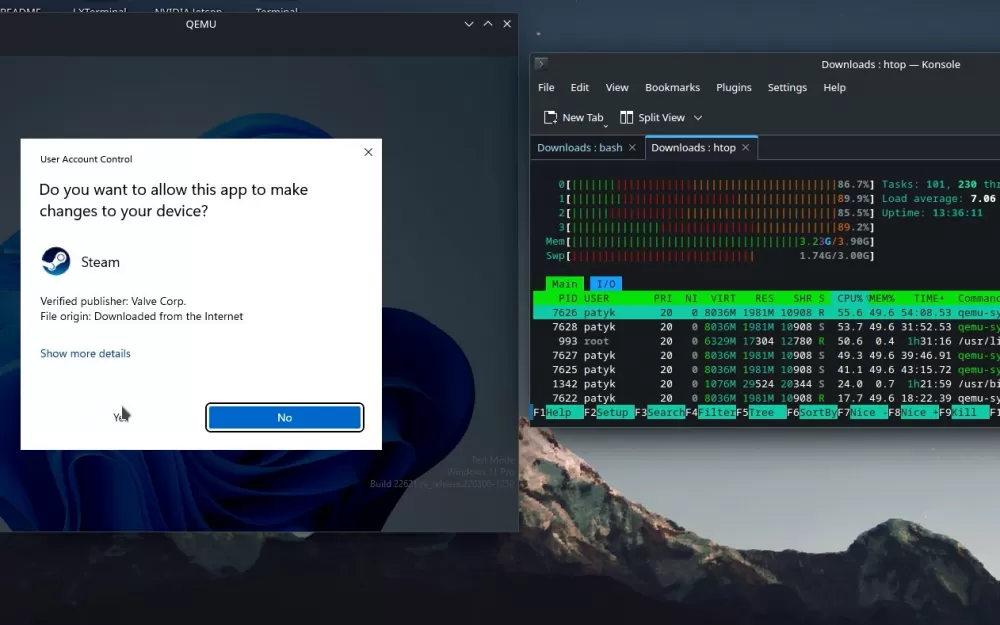Click F3 Search in htop footer

pyautogui.click(x=659, y=412)
